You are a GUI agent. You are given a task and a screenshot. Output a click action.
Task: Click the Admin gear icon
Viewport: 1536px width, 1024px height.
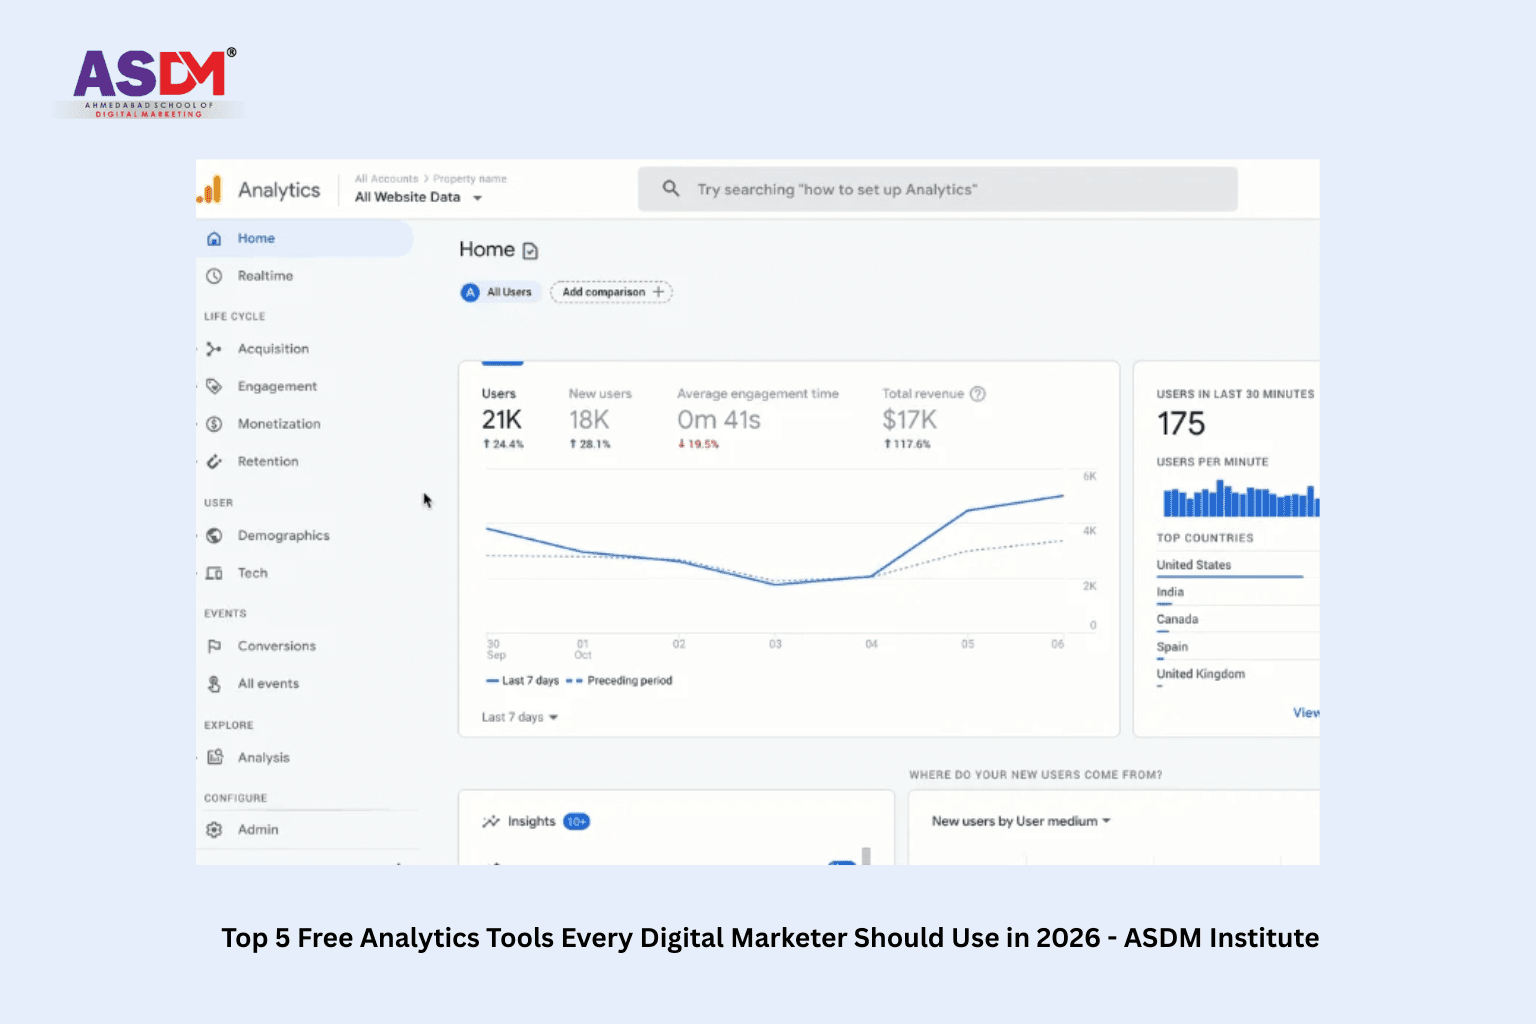pos(214,830)
